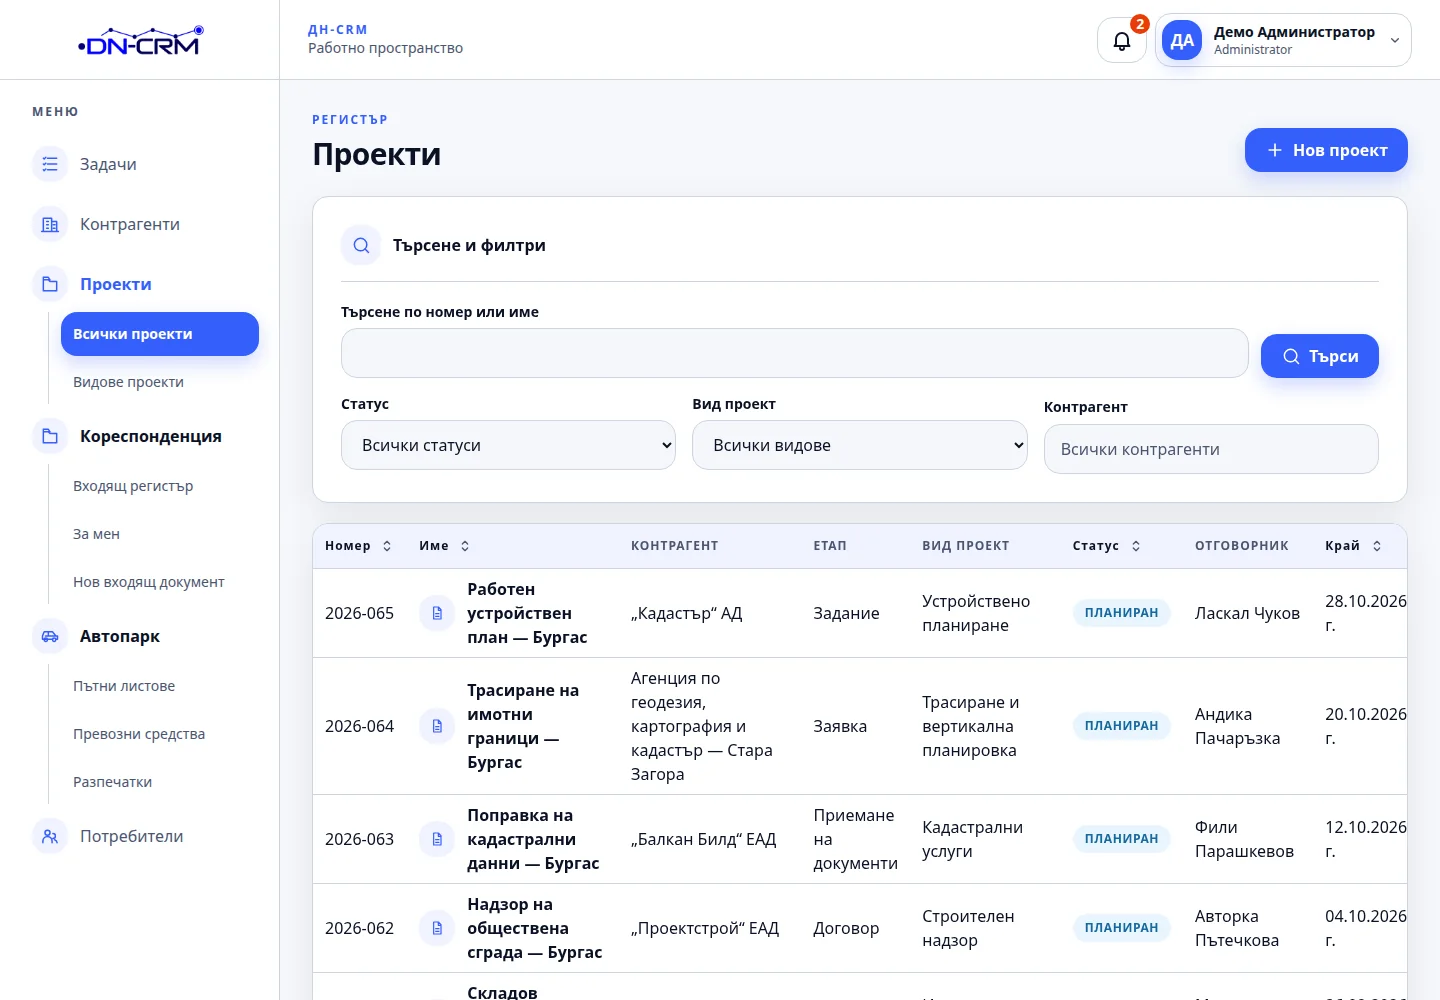The image size is (1440, 1000).
Task: Click the cell „Балкан Билд“ ЕАД
Action: click(x=704, y=839)
